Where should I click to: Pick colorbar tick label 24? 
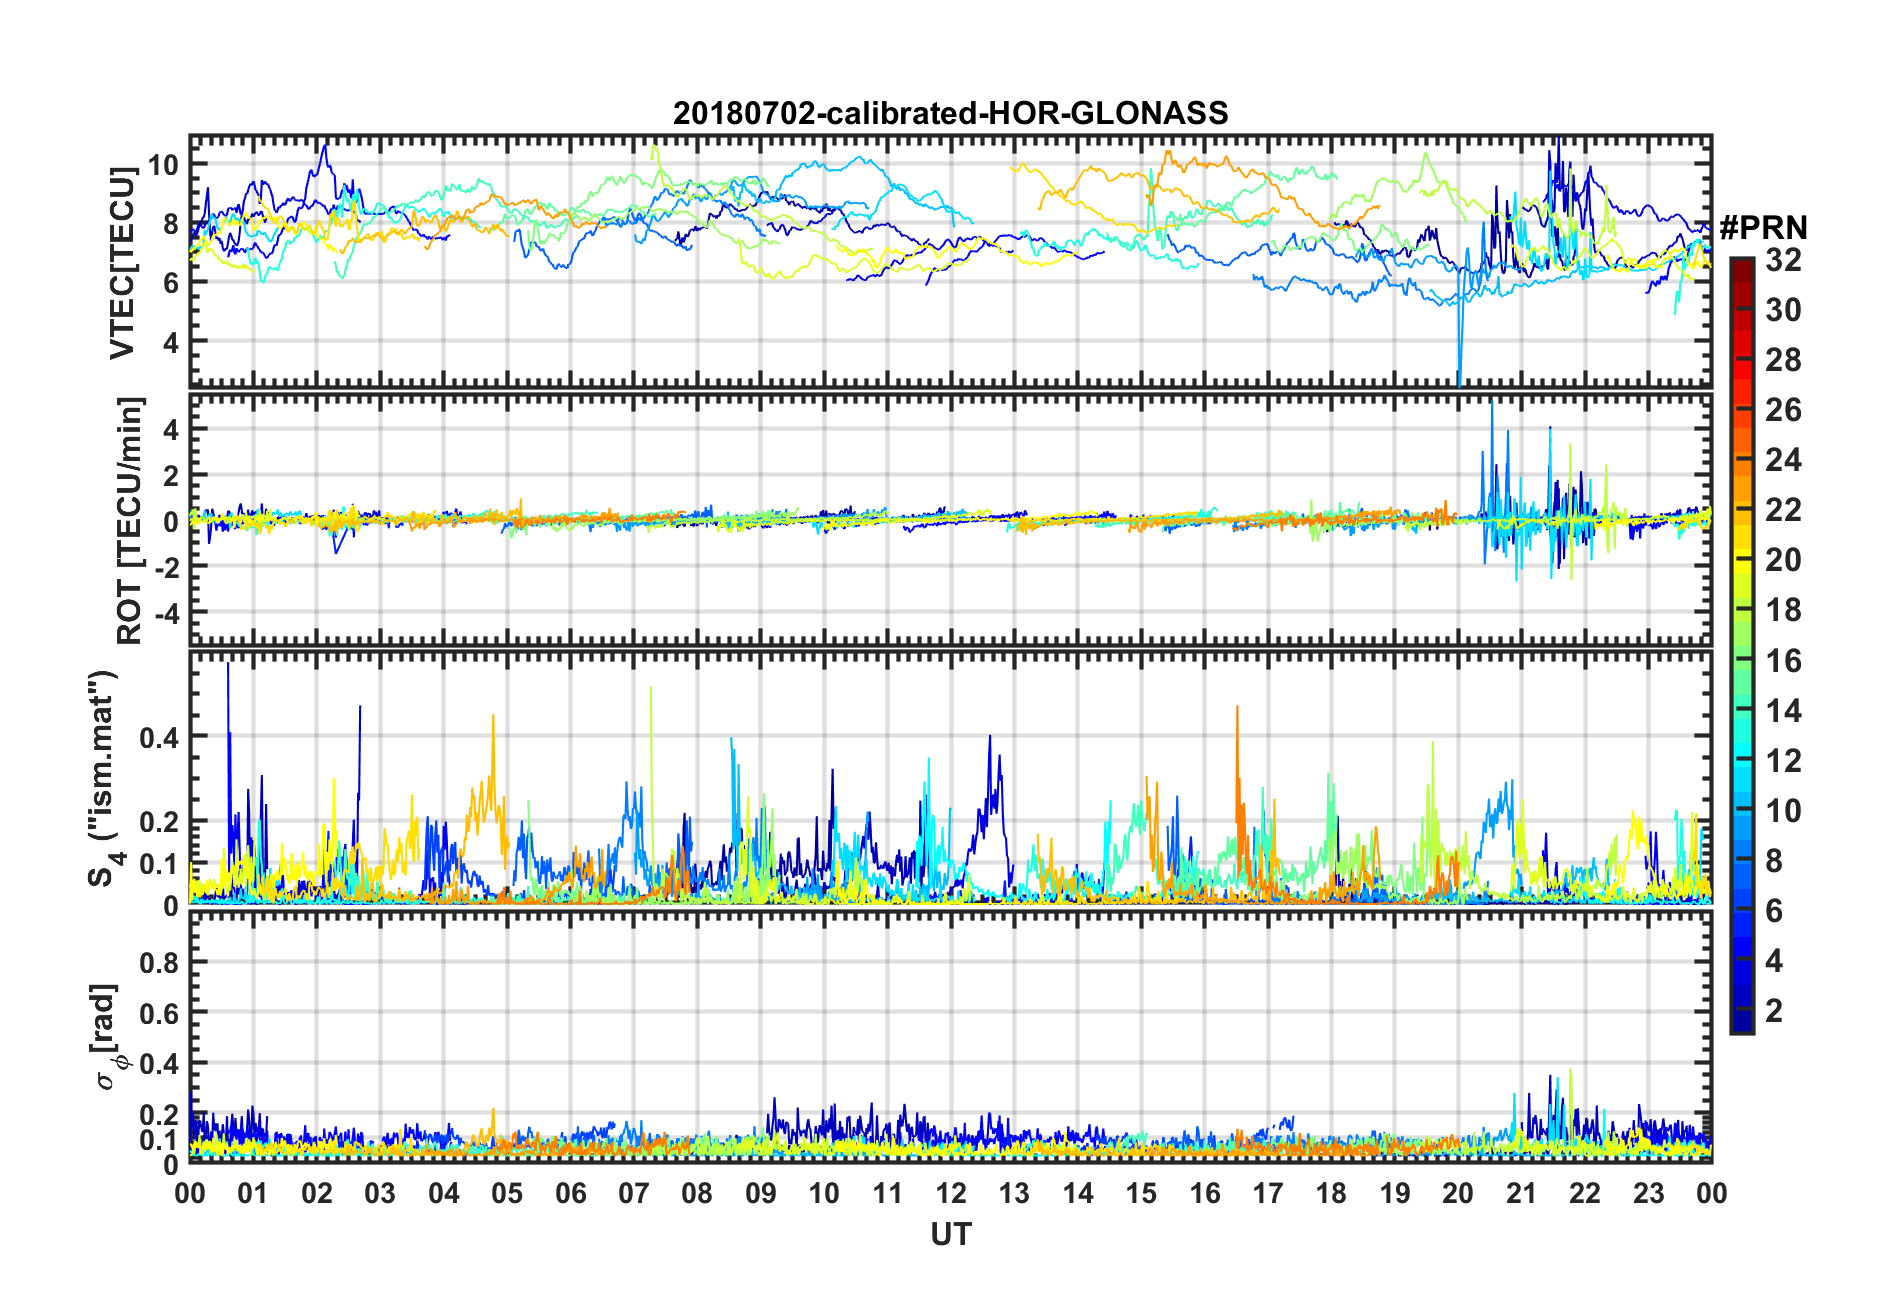1783,460
